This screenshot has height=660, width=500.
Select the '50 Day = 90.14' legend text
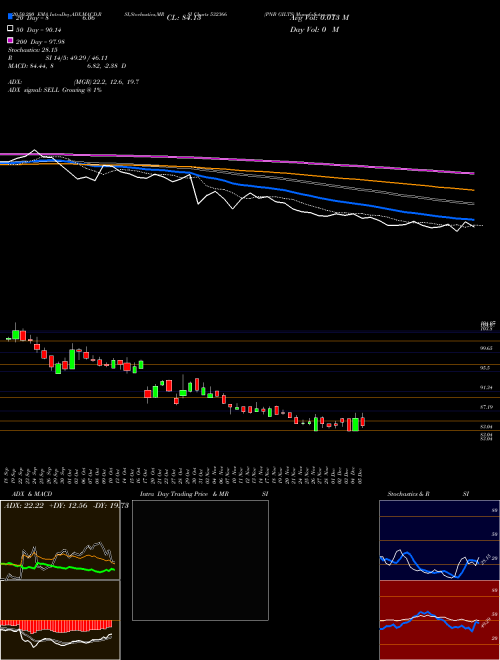40,30
